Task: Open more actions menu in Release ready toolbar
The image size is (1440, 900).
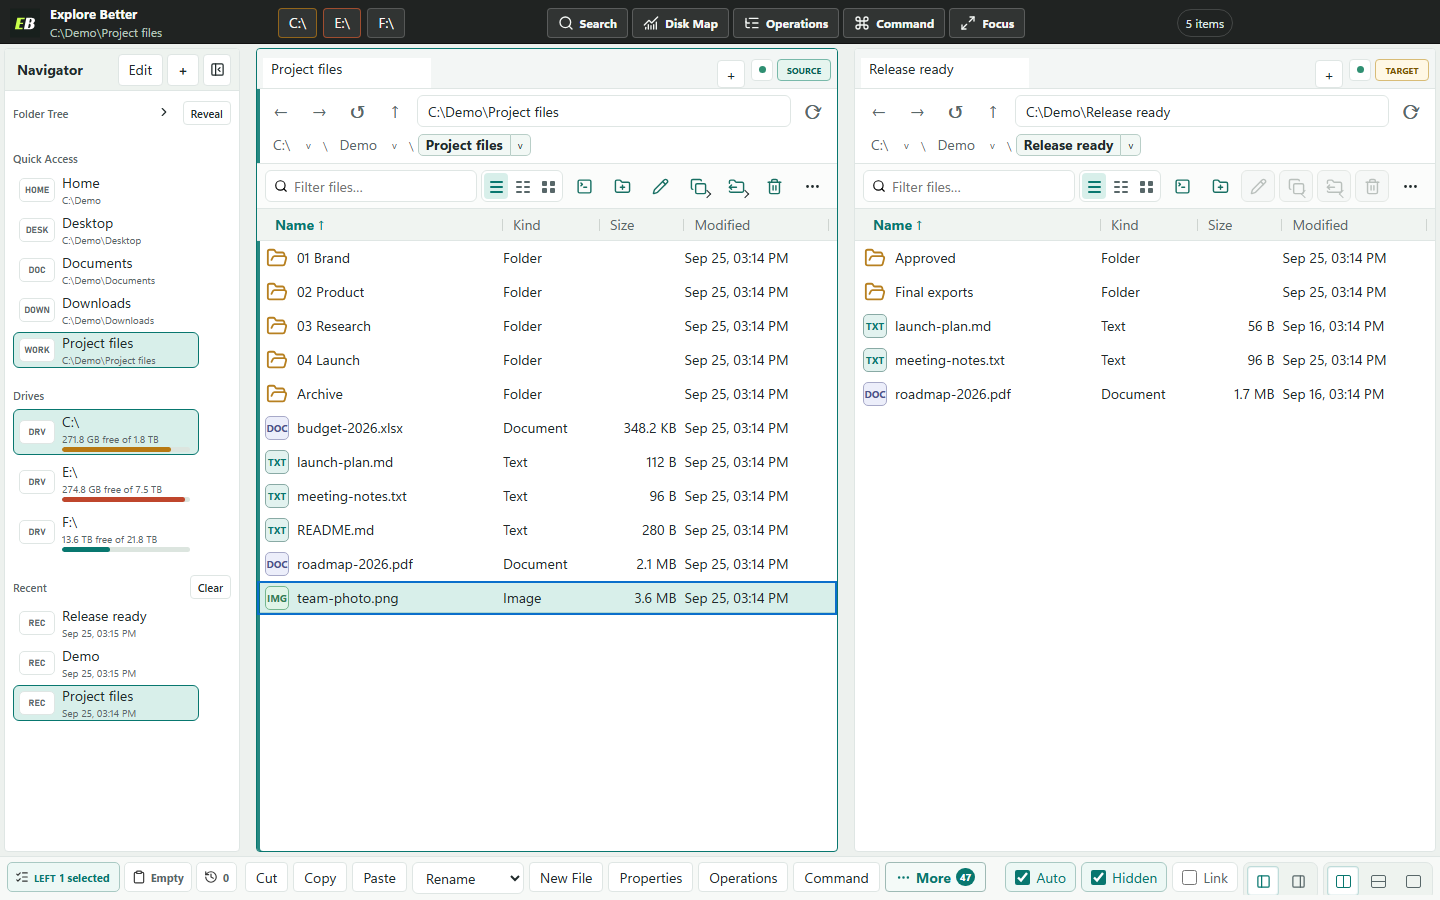Action: click(x=1410, y=187)
